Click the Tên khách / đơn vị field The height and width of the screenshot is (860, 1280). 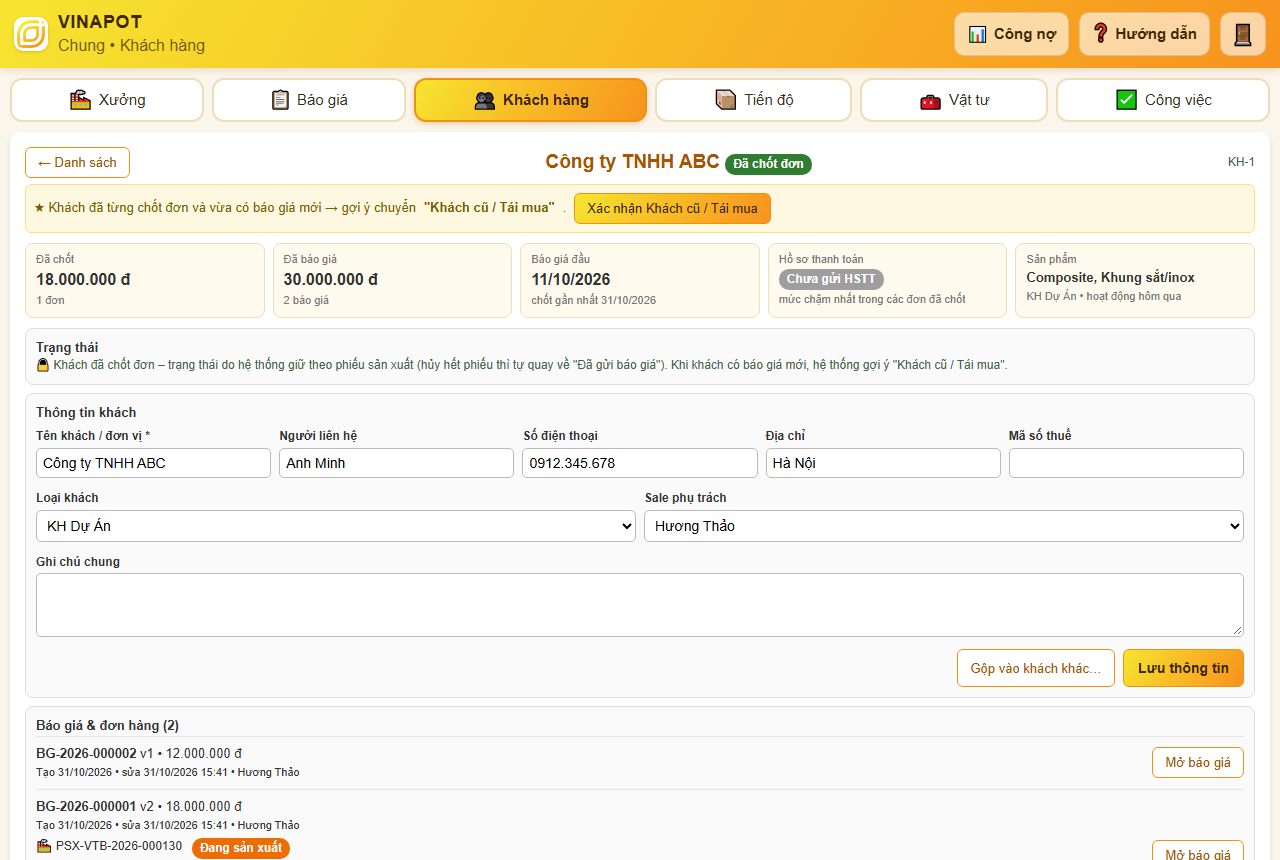click(x=153, y=463)
